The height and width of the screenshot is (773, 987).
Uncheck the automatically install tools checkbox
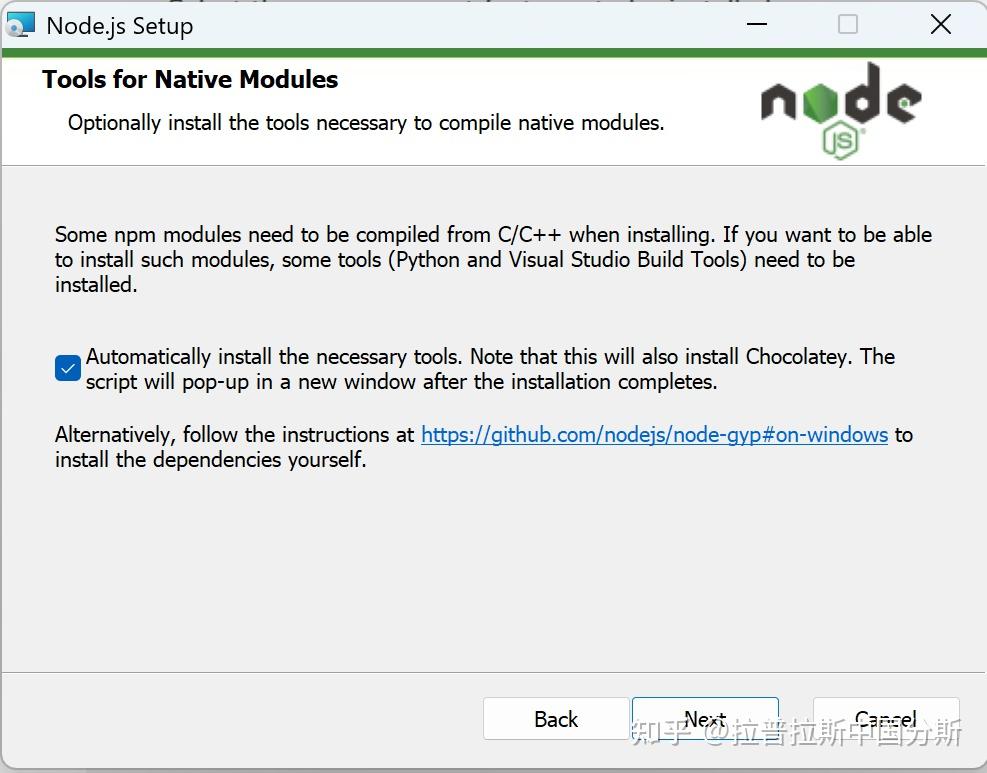point(68,369)
